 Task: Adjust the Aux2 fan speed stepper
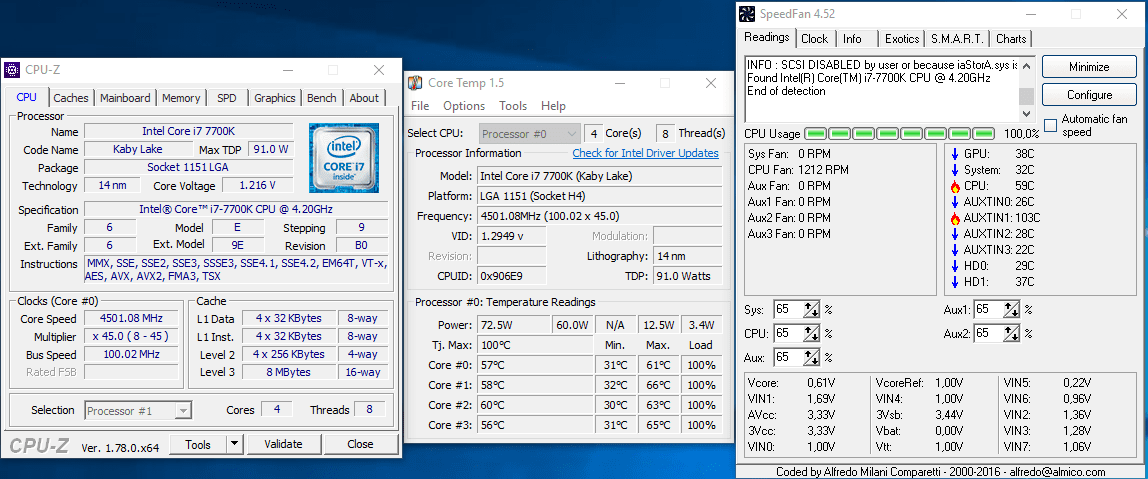pyautogui.click(x=1011, y=333)
